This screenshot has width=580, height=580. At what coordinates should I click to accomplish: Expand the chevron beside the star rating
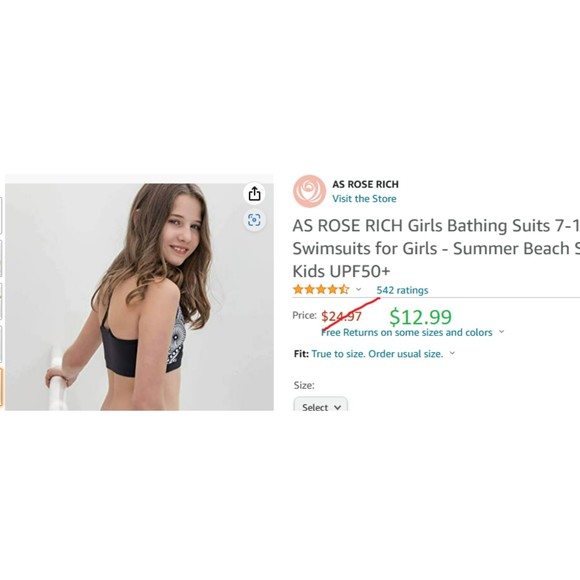pos(358,289)
